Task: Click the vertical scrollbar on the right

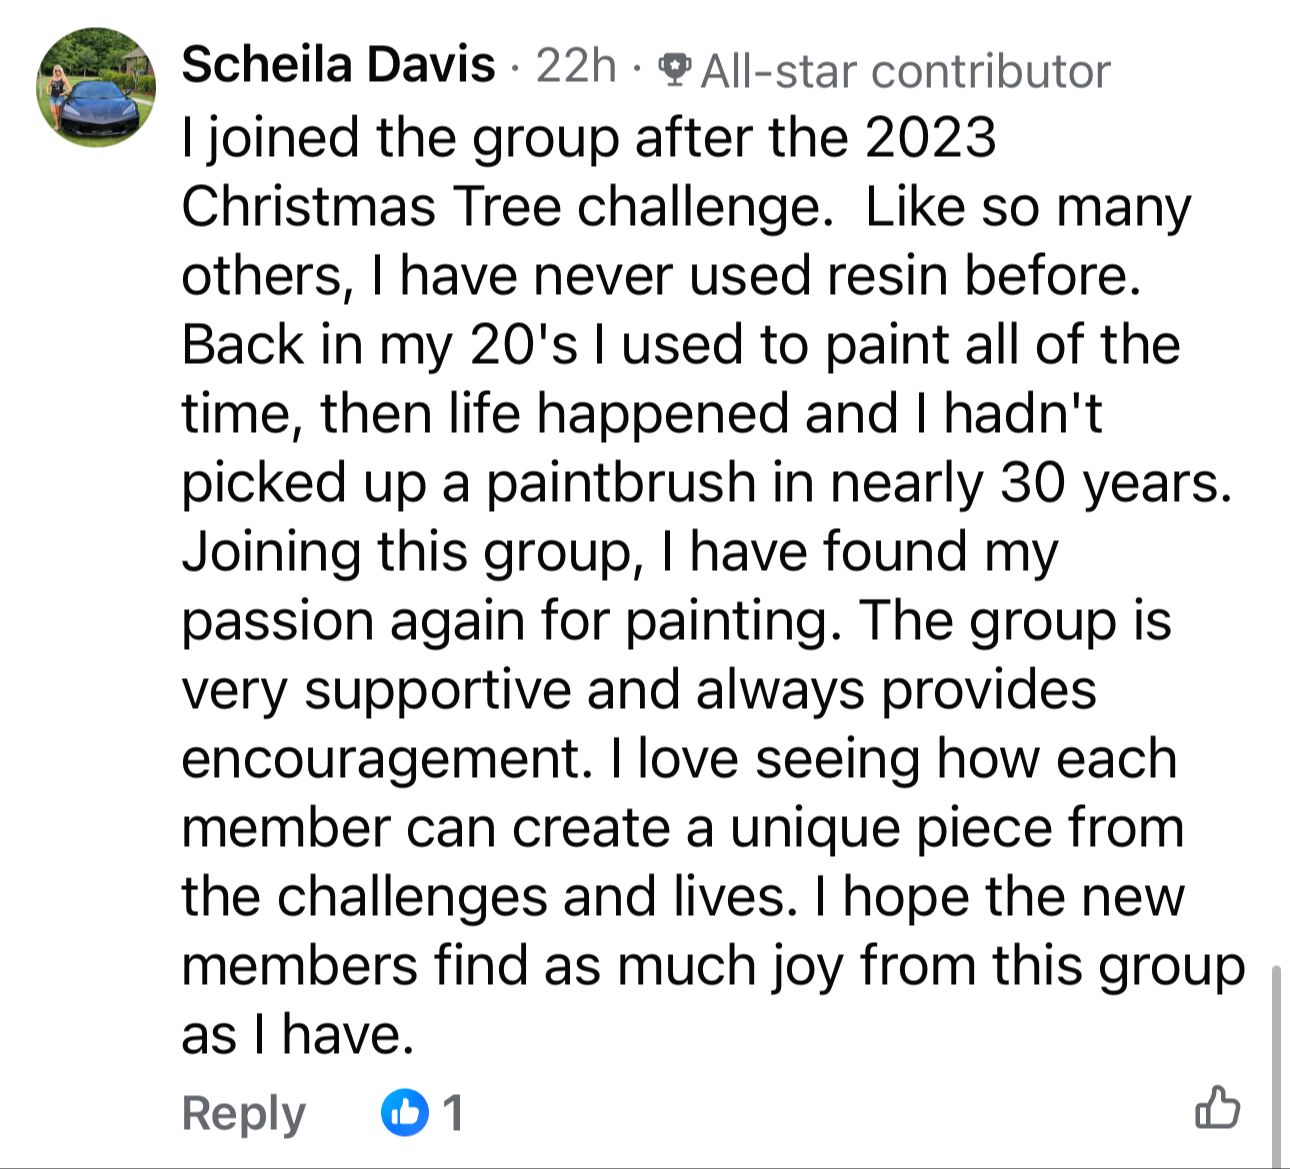Action: coord(1276,1060)
